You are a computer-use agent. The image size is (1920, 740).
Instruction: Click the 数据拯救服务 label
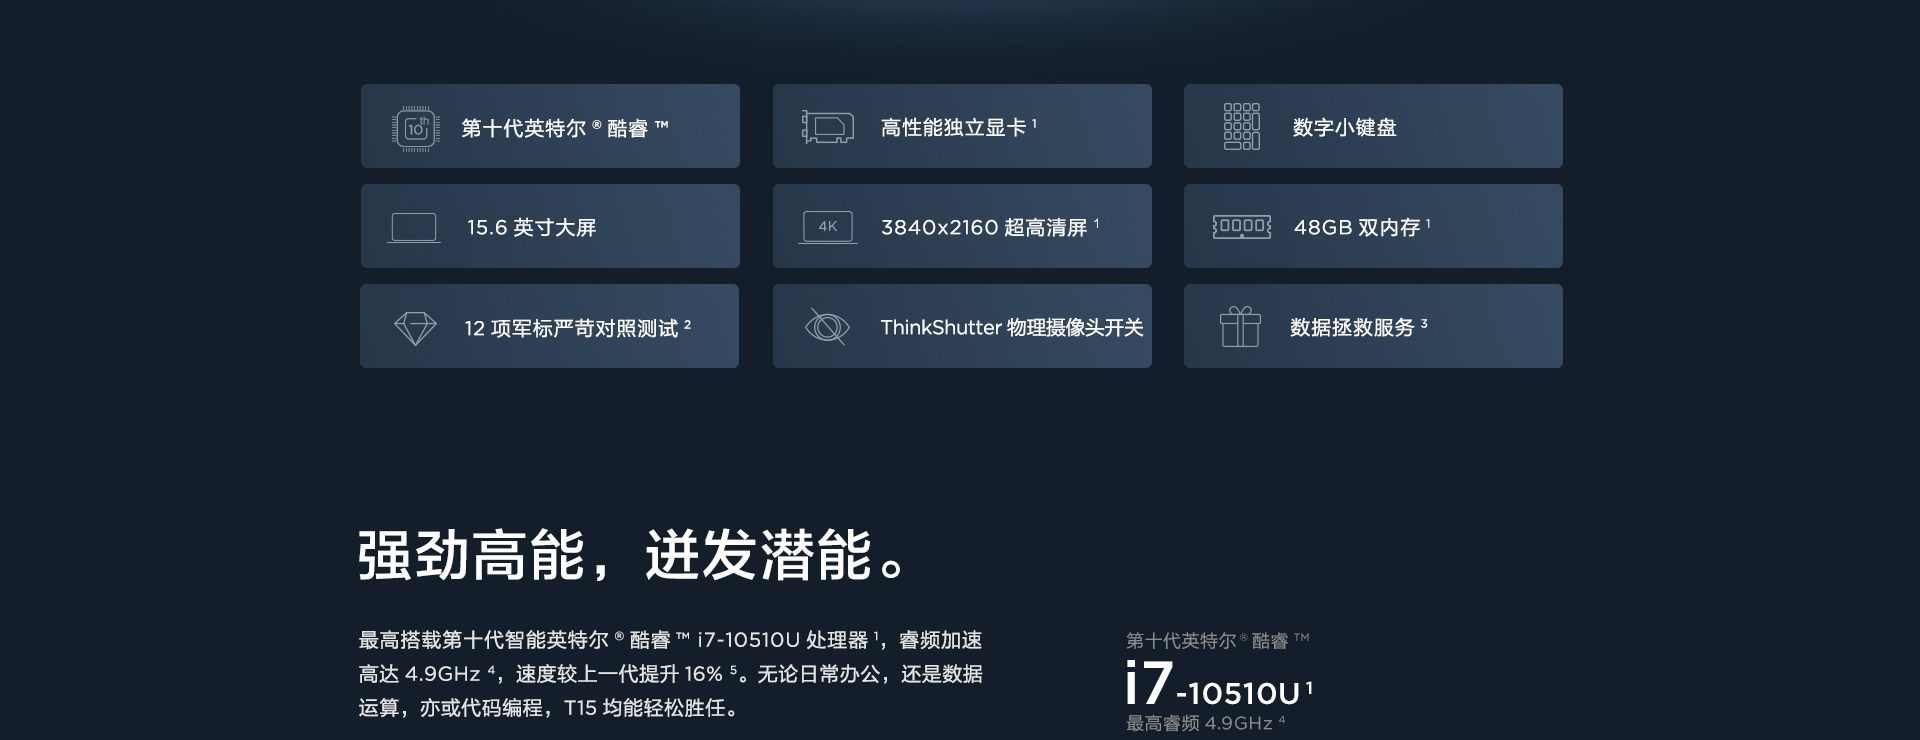tap(1352, 328)
